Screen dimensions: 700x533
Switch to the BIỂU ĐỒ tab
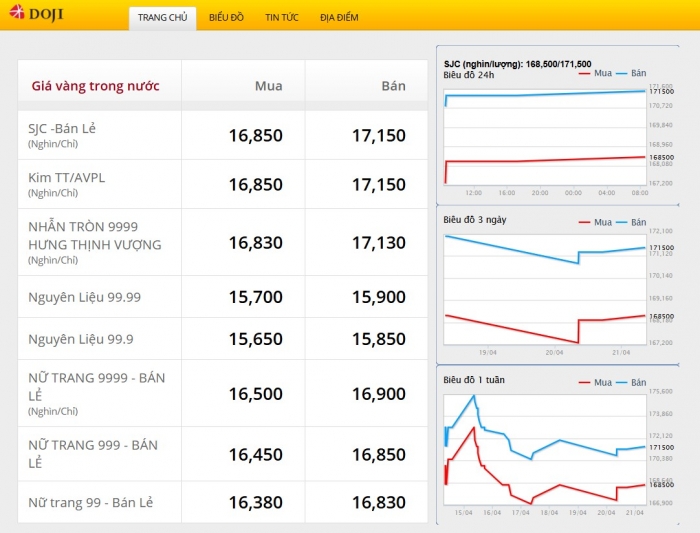point(226,18)
